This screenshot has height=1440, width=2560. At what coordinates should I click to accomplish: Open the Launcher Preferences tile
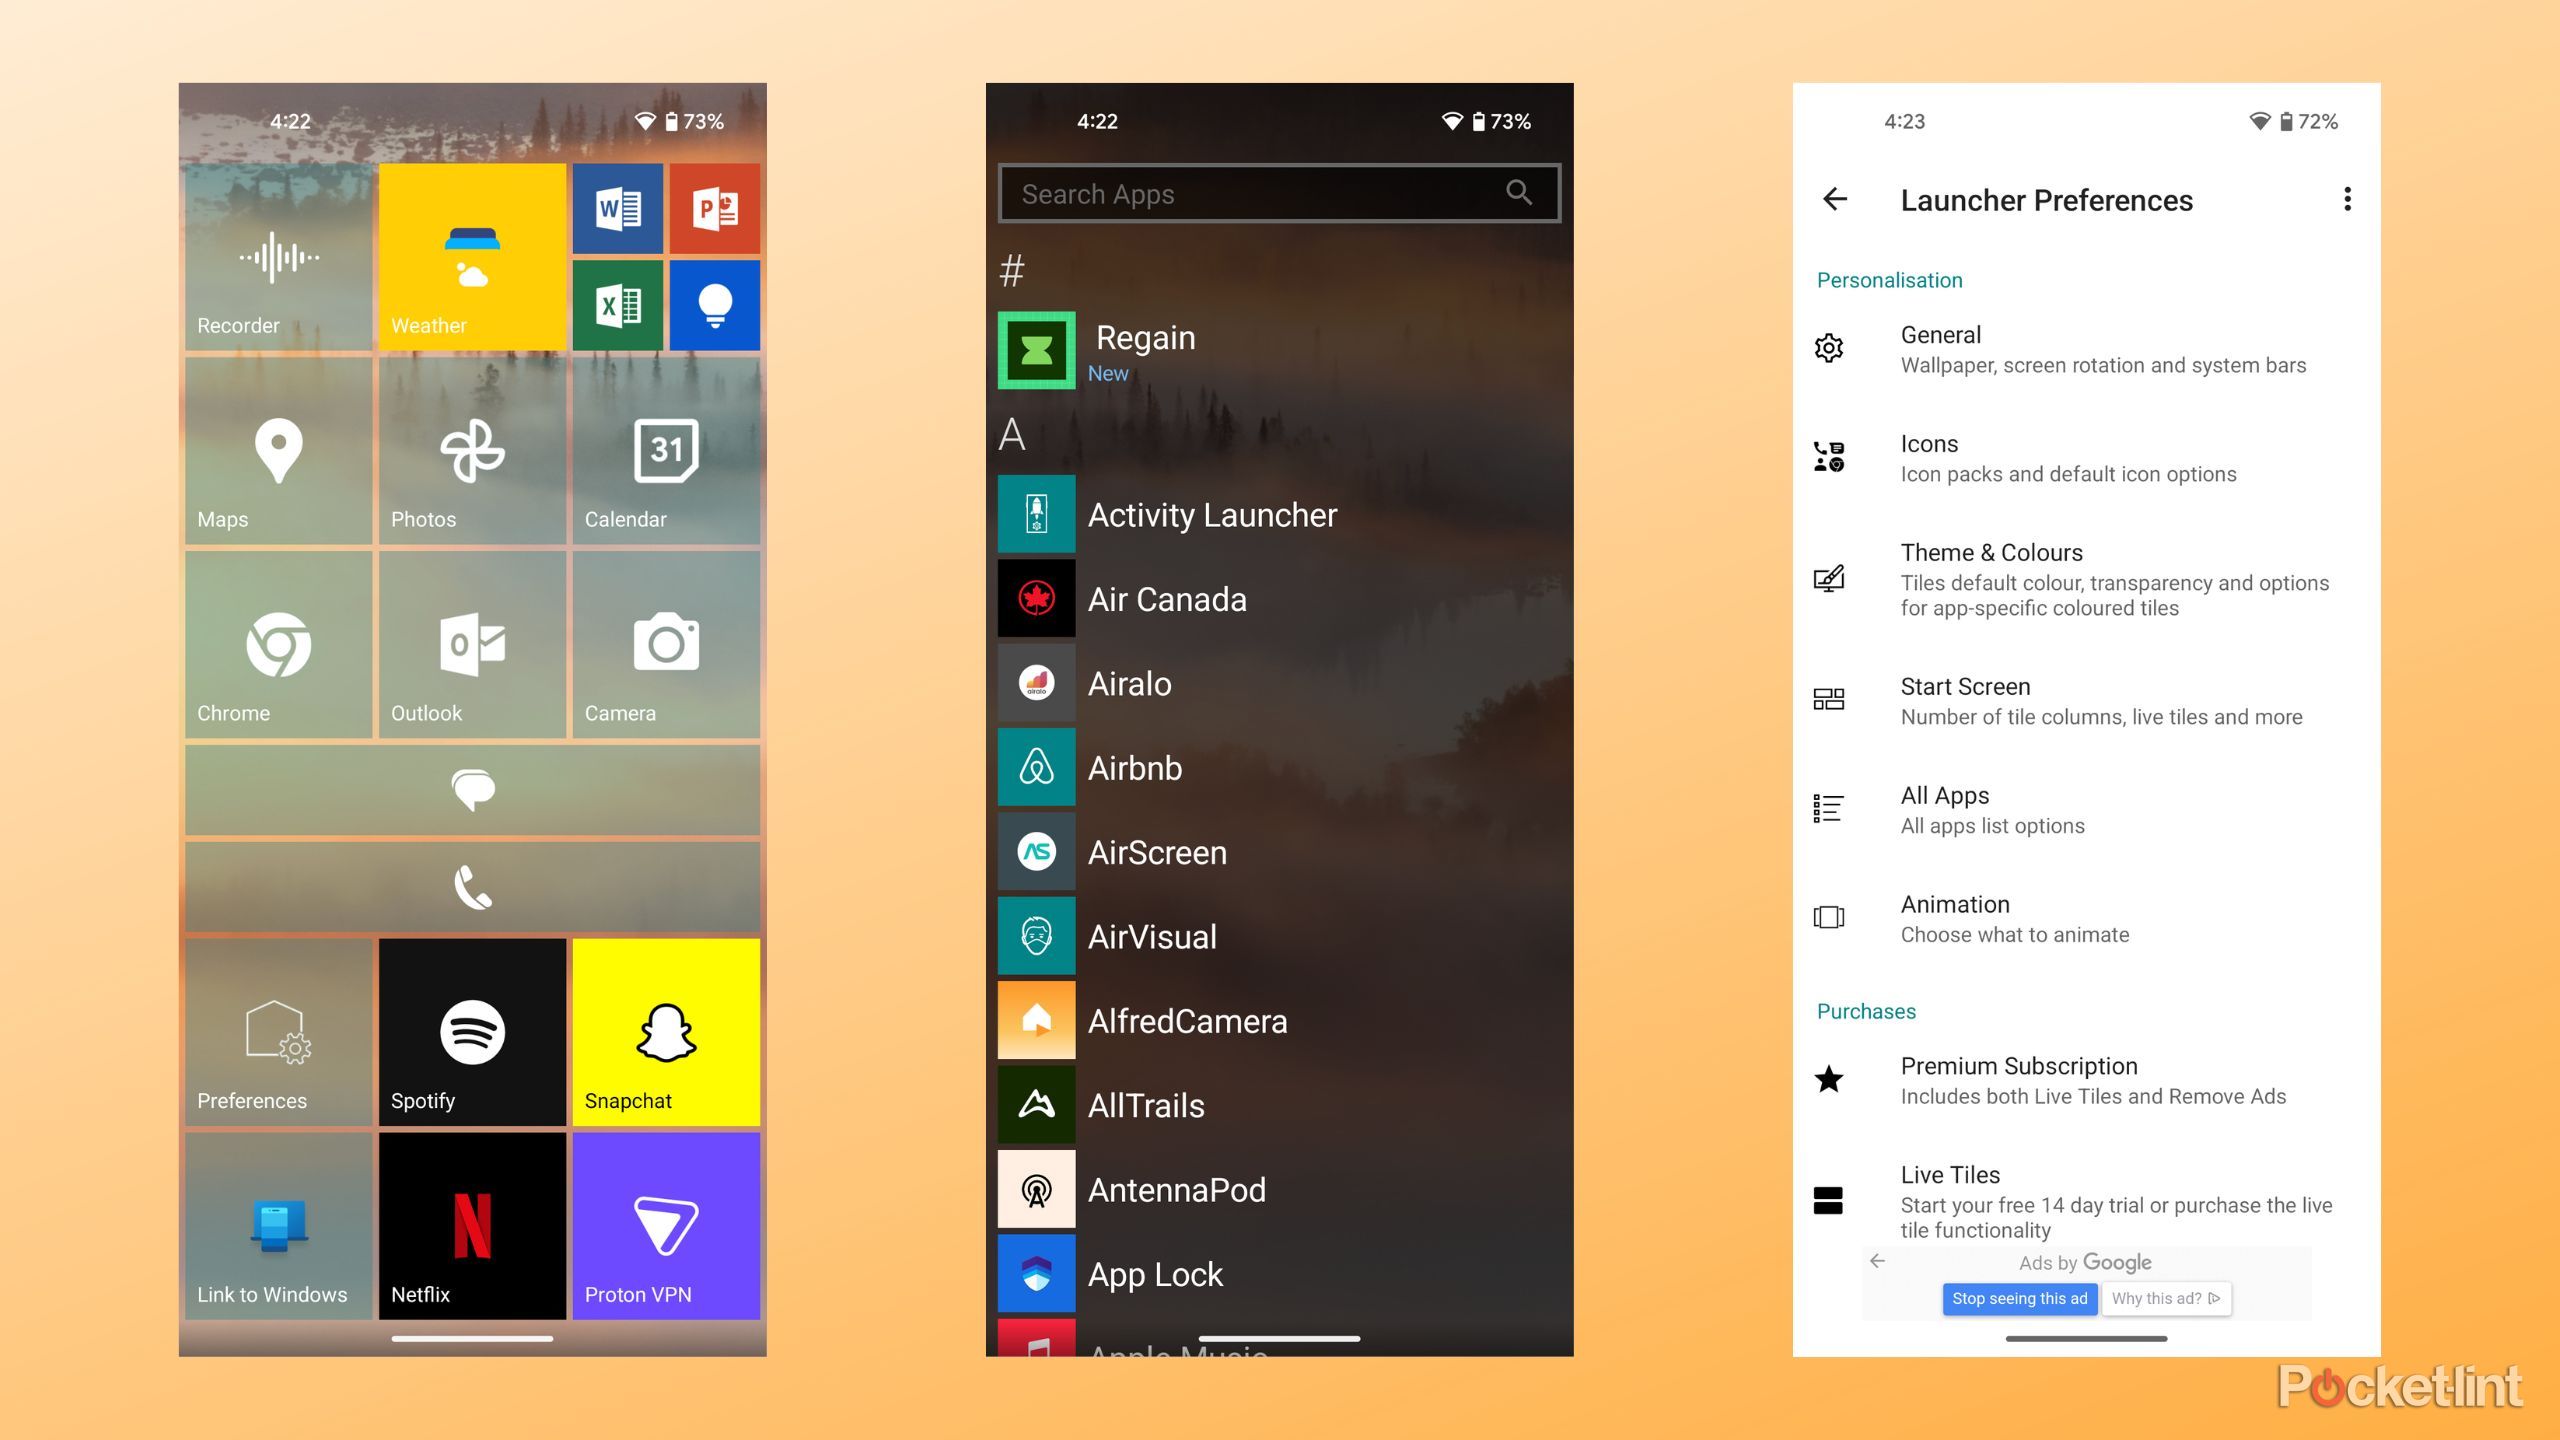(278, 1030)
